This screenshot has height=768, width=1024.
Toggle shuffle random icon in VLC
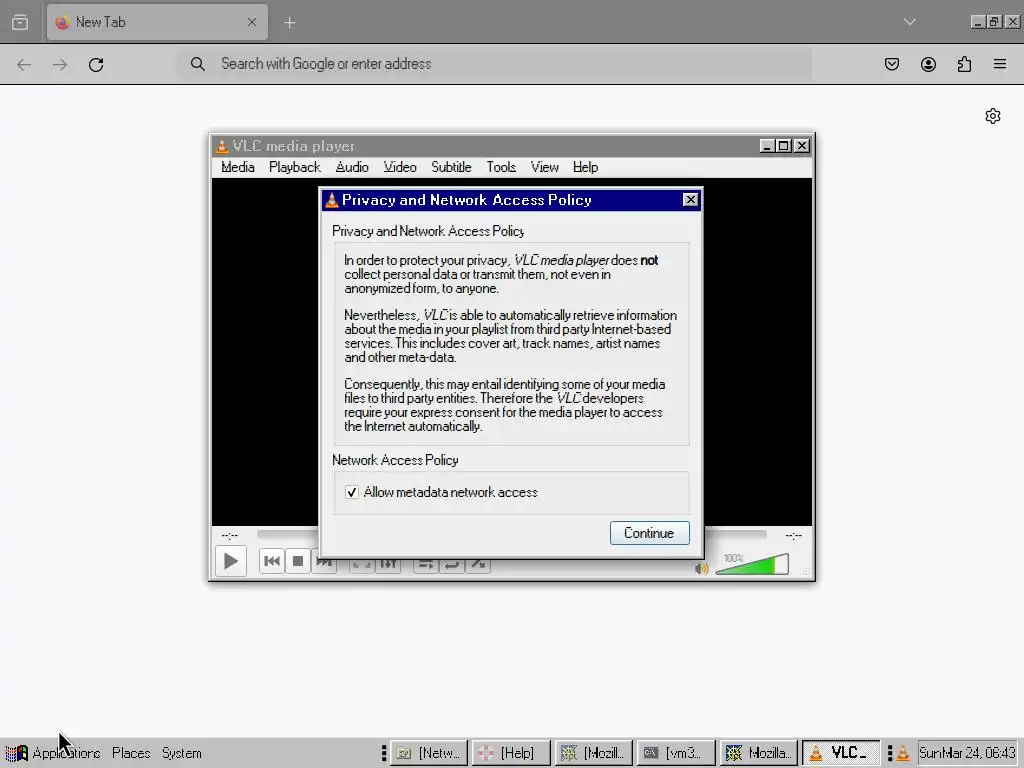point(478,565)
